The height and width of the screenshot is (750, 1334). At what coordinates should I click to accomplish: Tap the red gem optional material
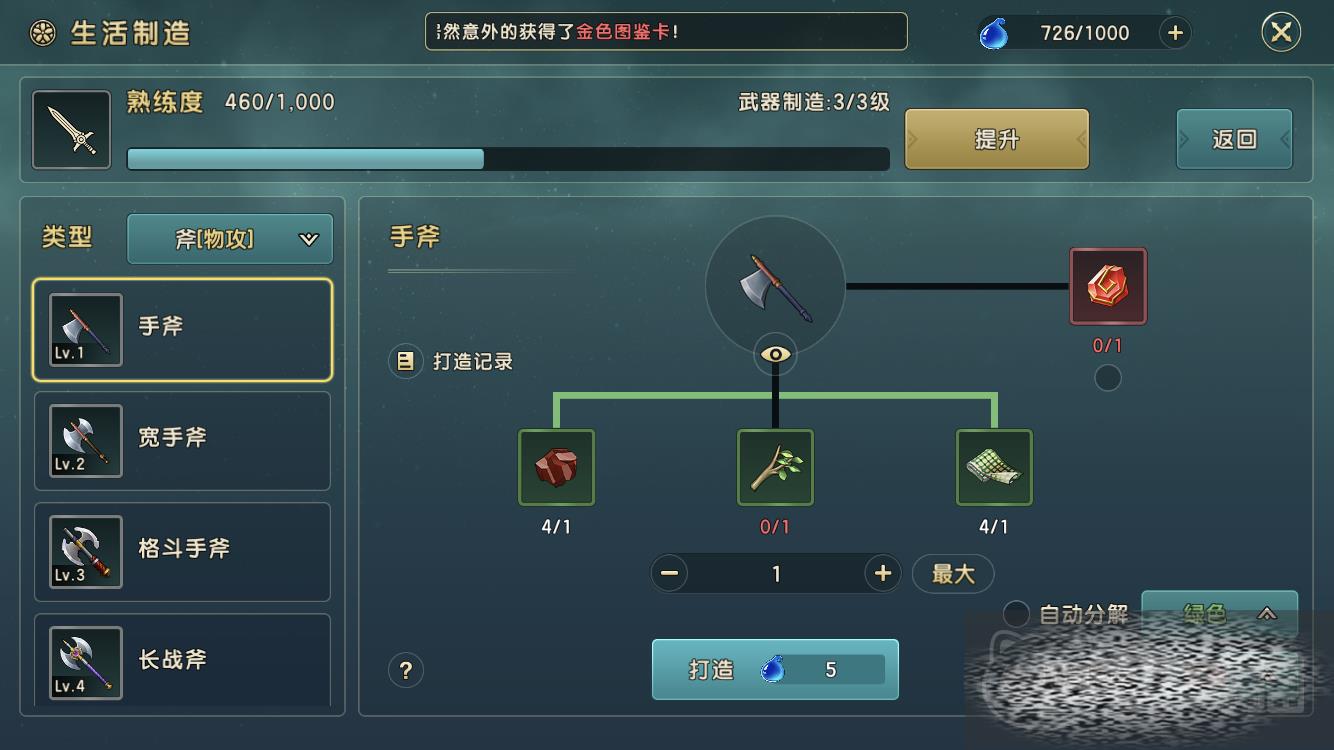tap(1108, 287)
